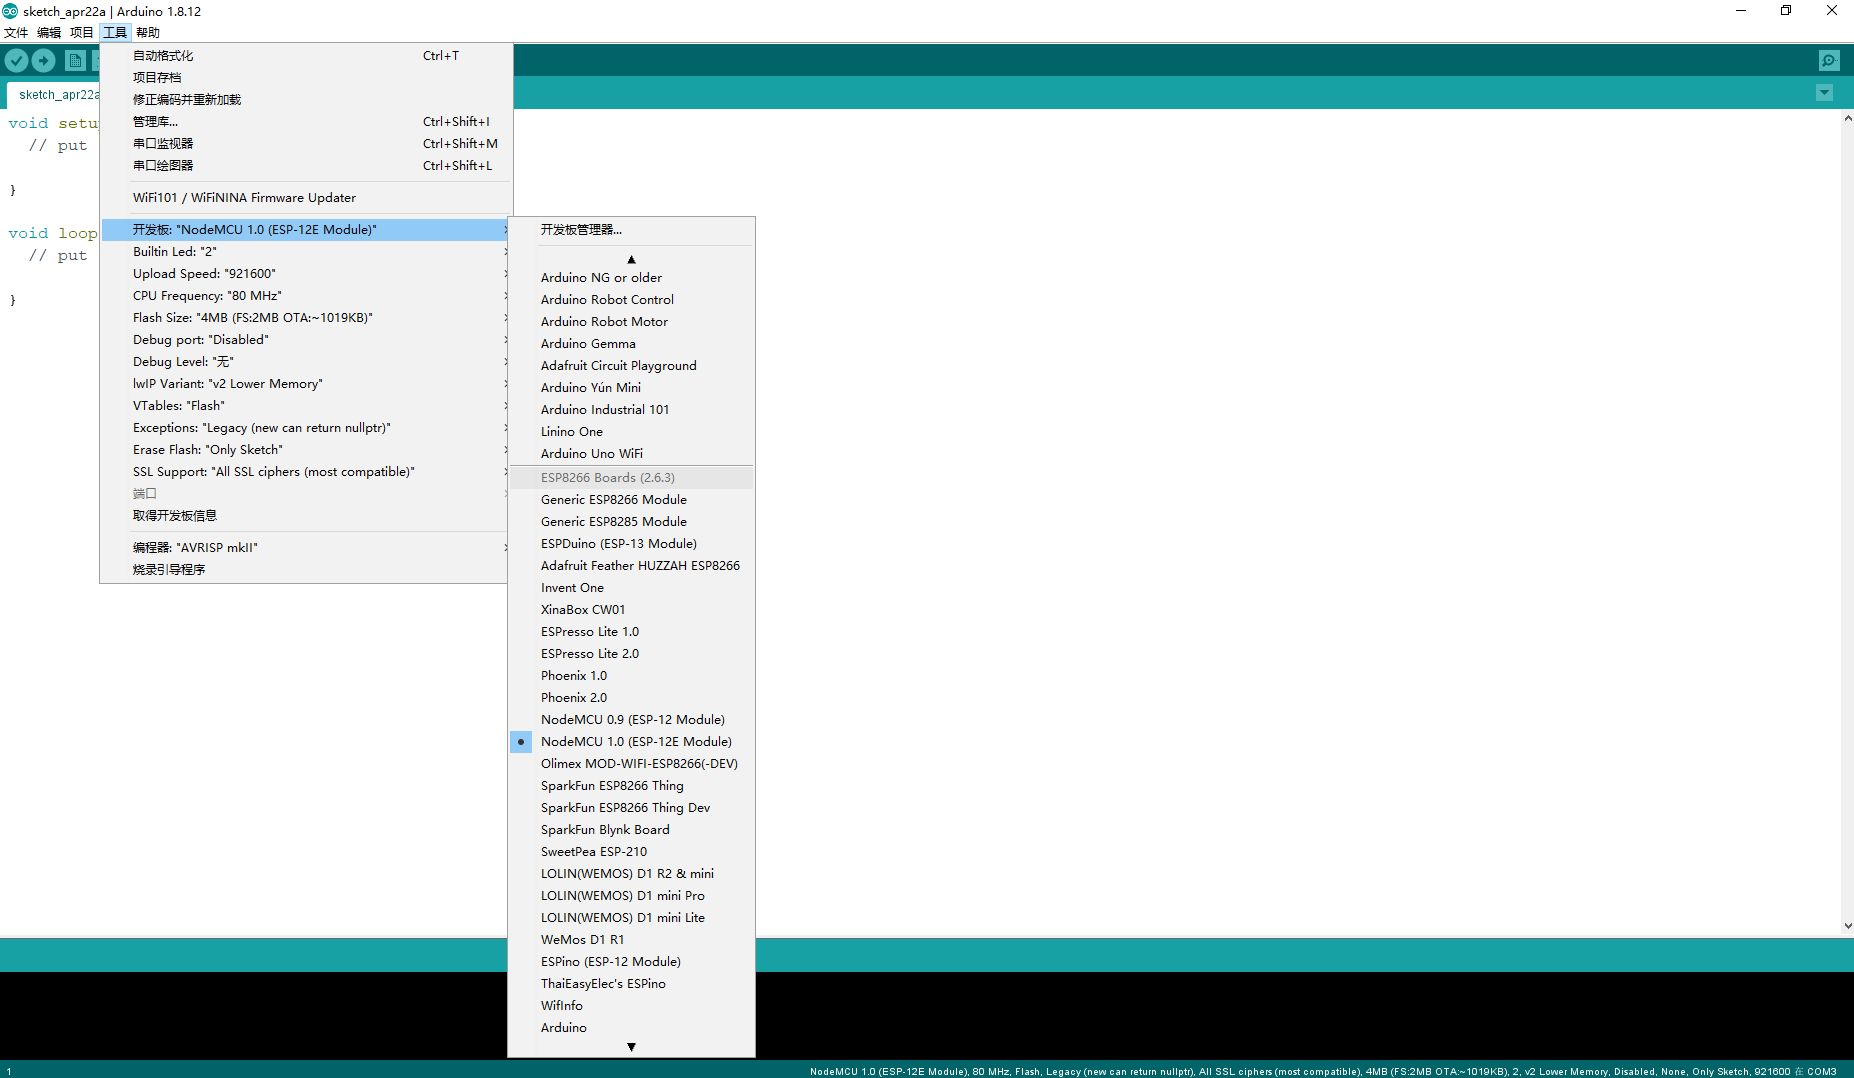The image size is (1854, 1078).
Task: Choose Generic ESP8285 Module board
Action: click(632, 522)
